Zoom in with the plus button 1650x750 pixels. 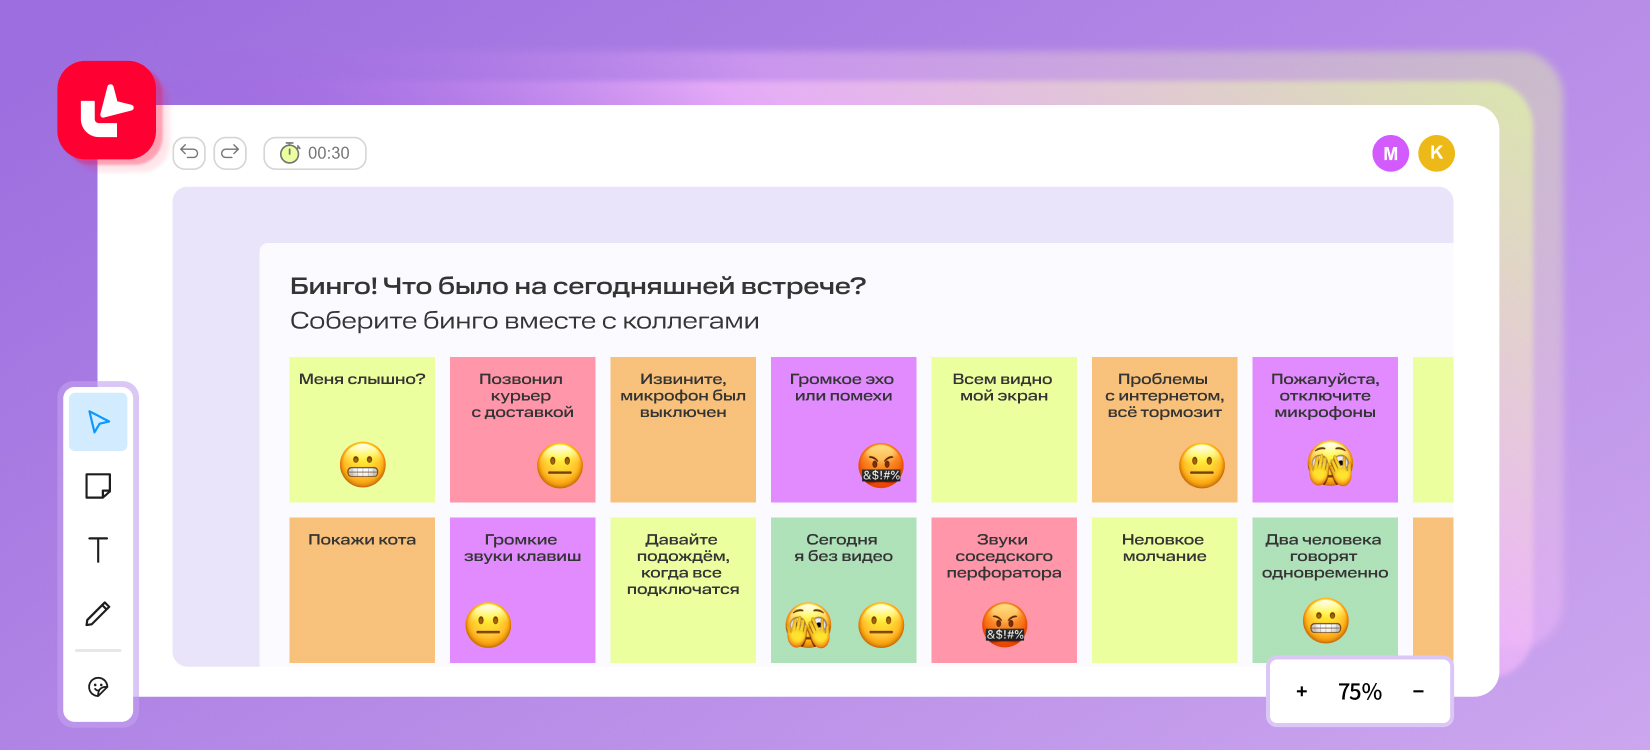(x=1301, y=691)
